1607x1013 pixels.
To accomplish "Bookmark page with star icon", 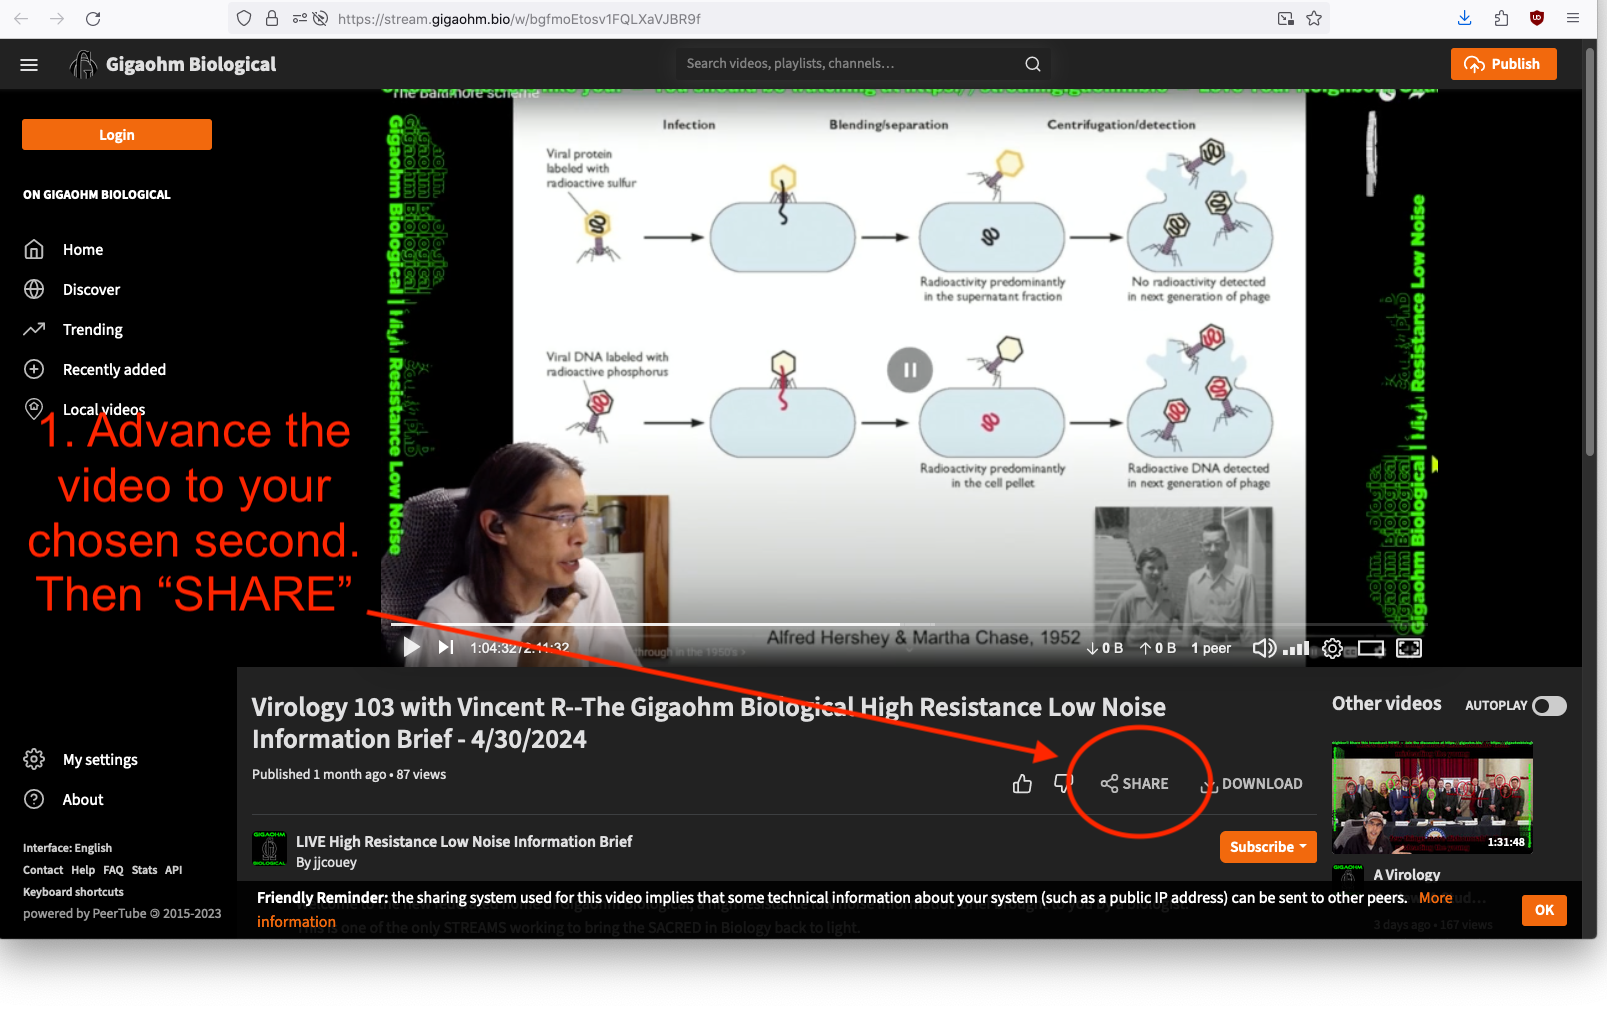I will [1314, 18].
